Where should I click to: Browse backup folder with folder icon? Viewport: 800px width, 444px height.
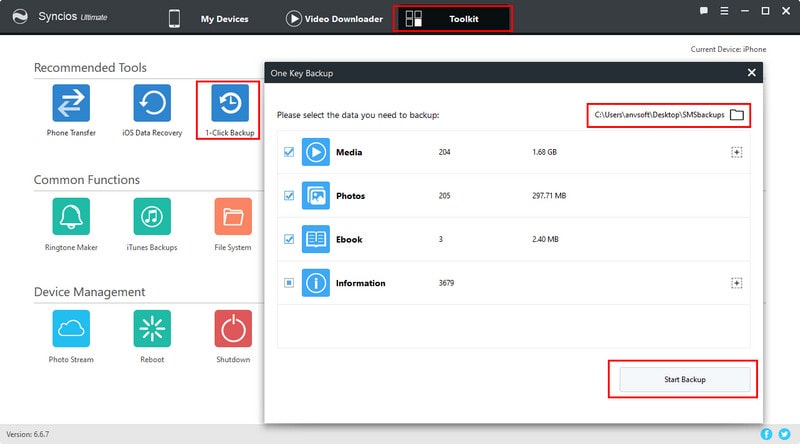click(x=737, y=115)
